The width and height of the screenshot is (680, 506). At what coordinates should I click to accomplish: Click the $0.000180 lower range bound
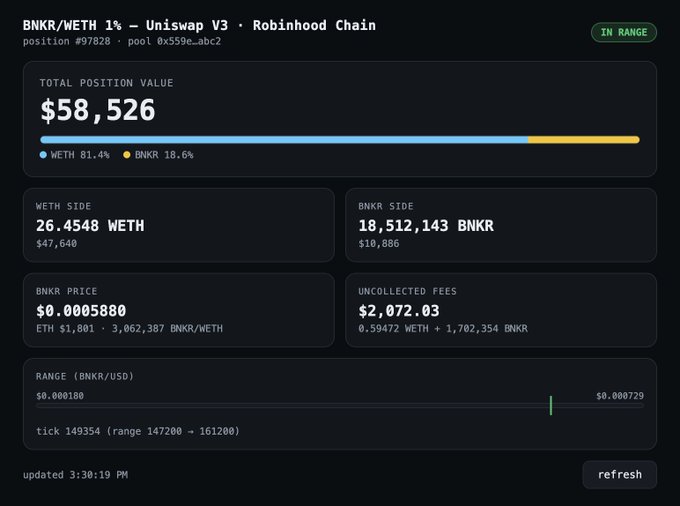coord(60,395)
